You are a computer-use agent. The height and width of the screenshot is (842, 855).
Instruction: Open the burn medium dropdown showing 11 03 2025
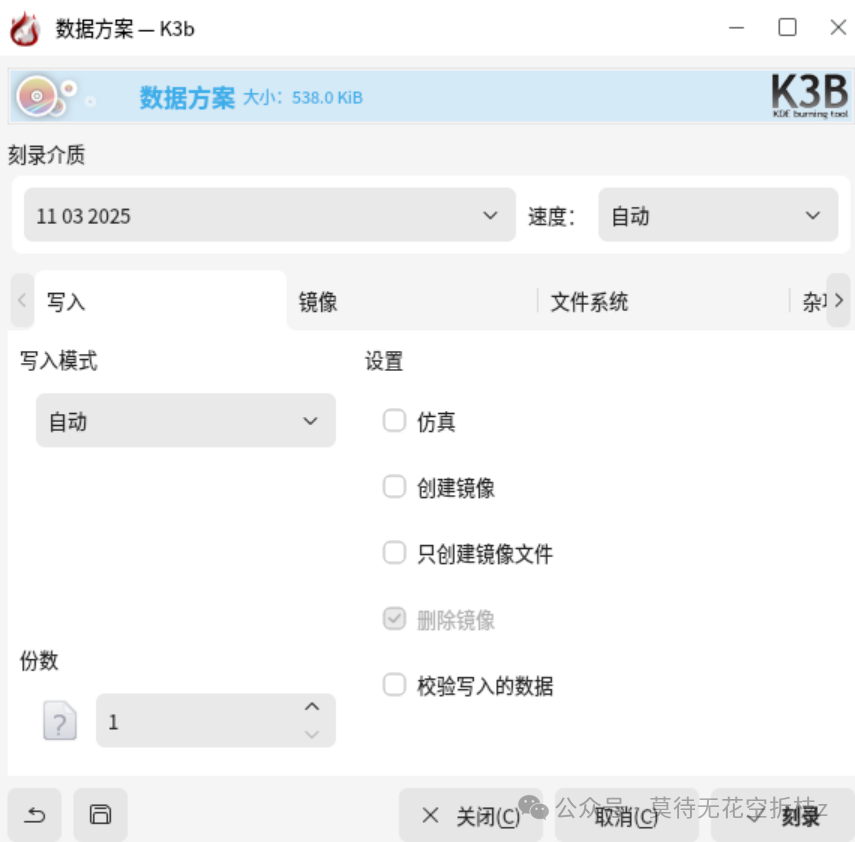click(x=270, y=215)
